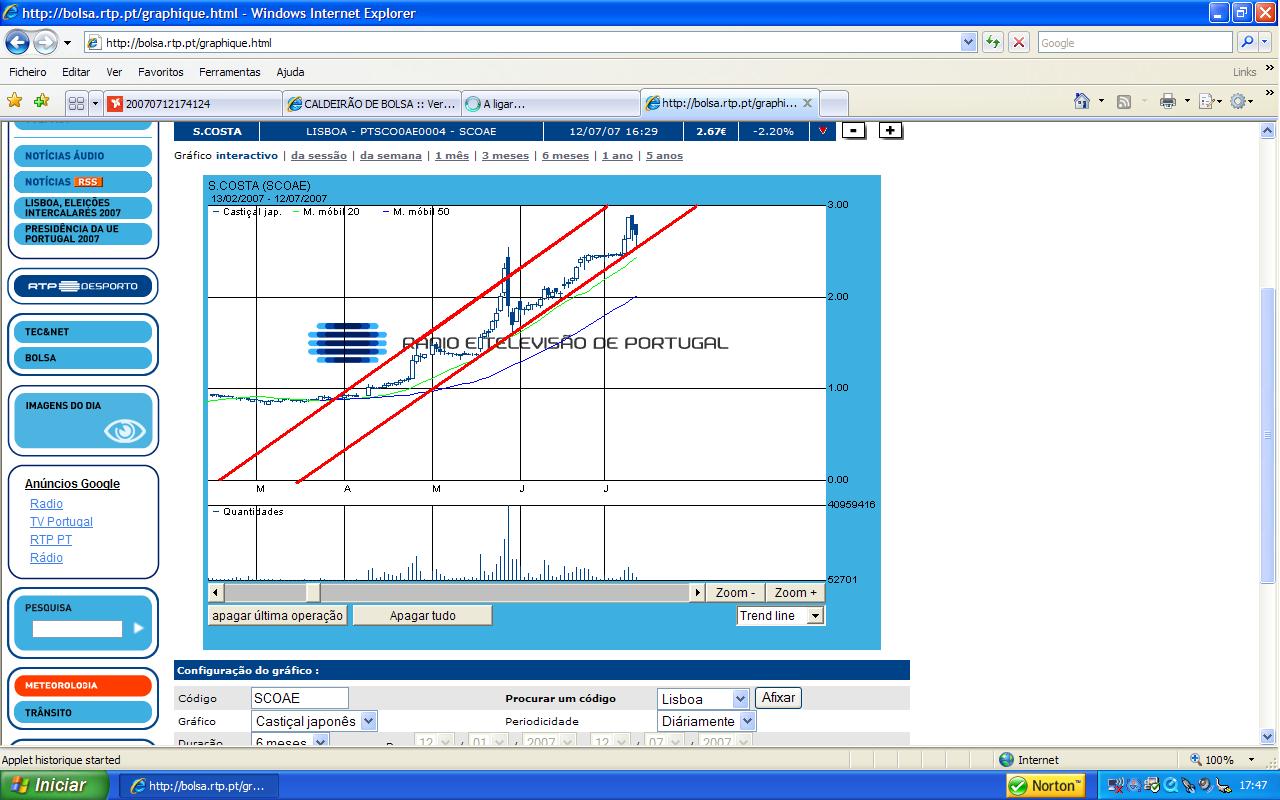
Task: Switch to the 20070712174124 tab
Action: pos(193,104)
